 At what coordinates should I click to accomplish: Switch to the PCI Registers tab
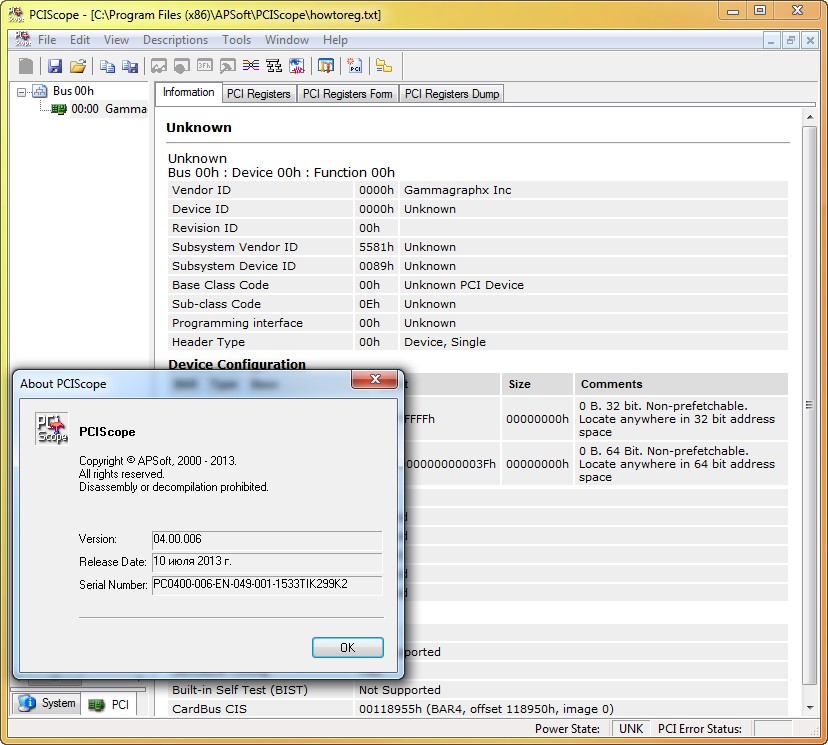[259, 94]
